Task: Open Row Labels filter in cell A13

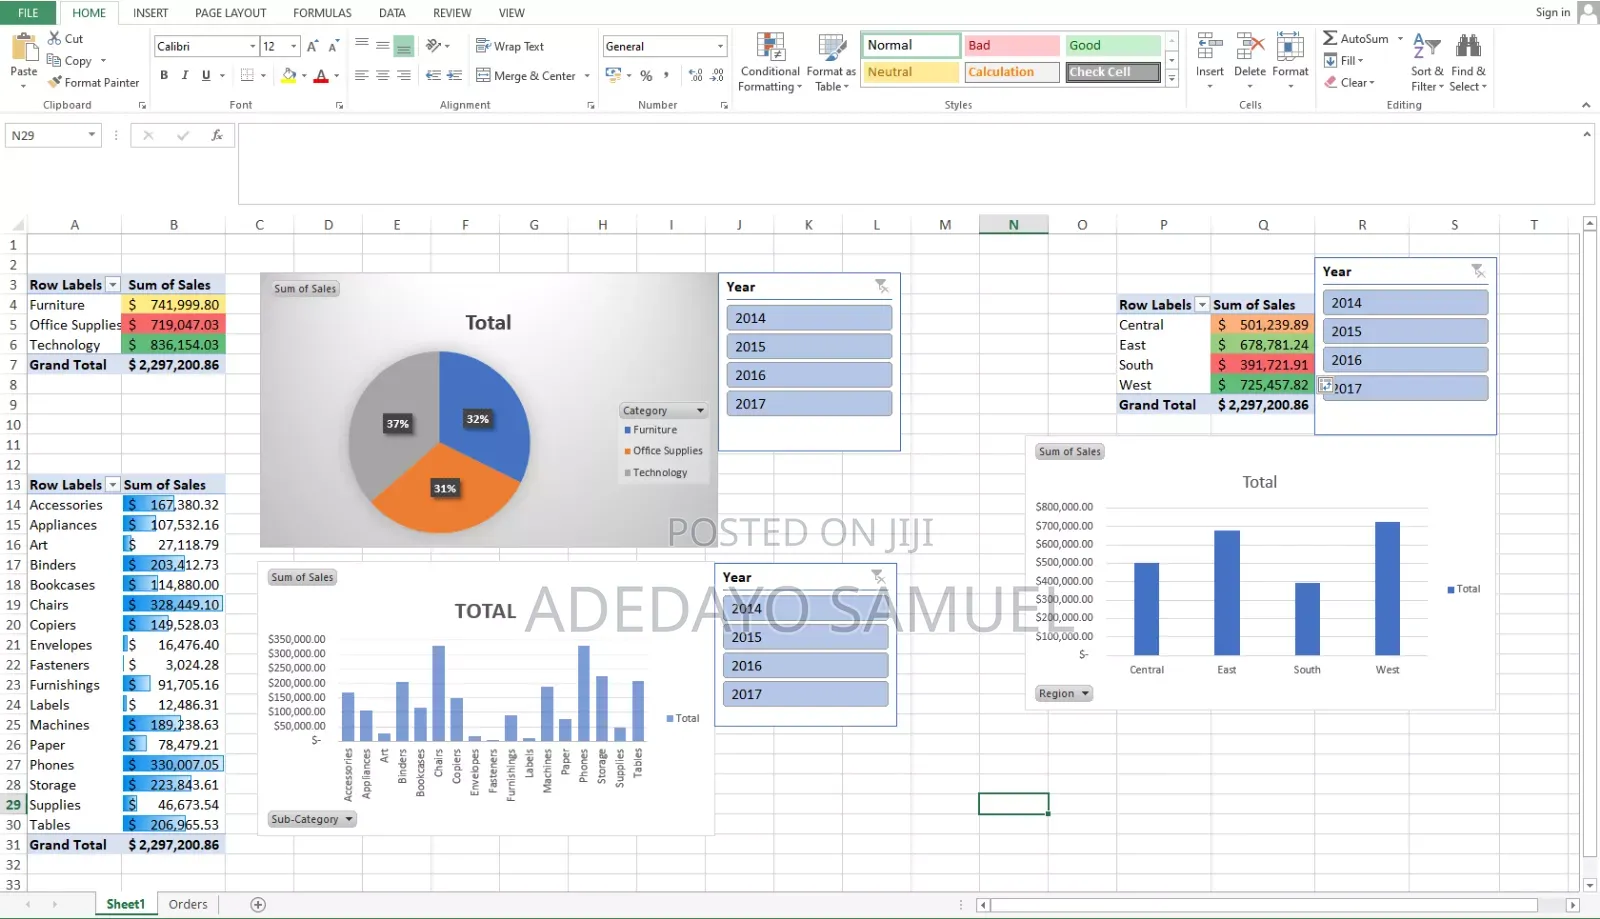Action: point(113,485)
